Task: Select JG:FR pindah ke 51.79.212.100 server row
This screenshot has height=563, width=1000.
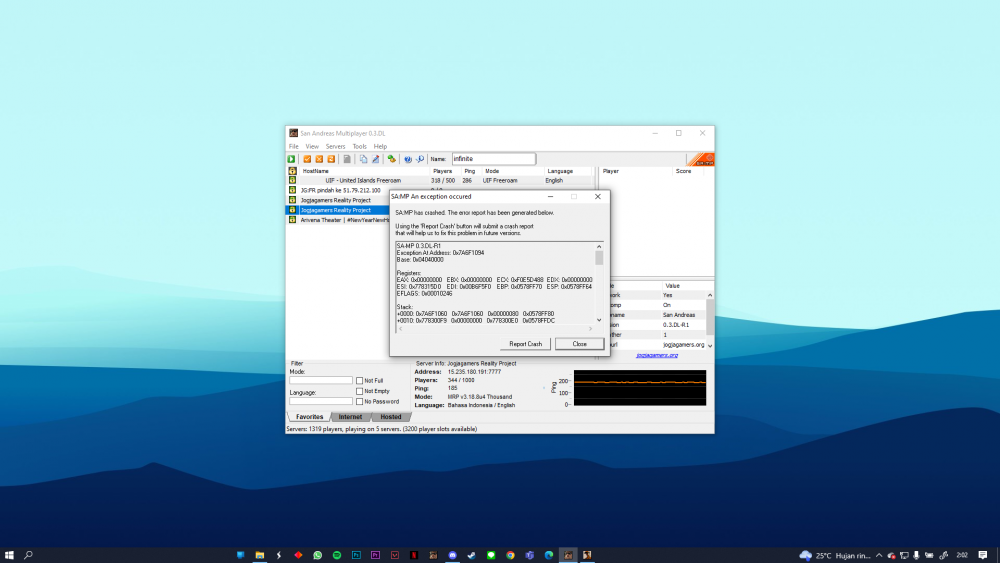Action: [338, 190]
